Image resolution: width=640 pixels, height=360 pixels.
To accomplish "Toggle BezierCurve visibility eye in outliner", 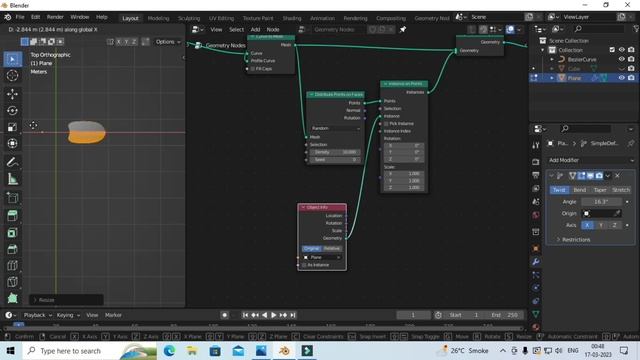I will point(621,59).
